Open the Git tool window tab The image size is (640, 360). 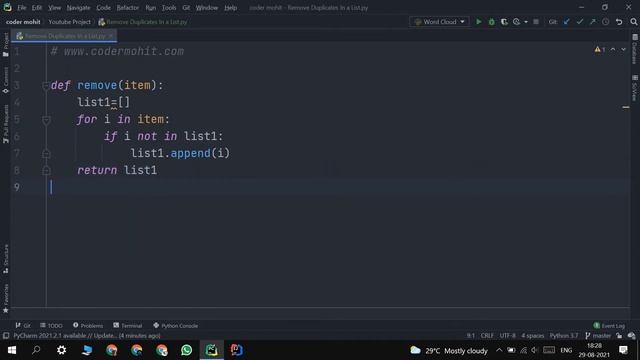pos(23,326)
